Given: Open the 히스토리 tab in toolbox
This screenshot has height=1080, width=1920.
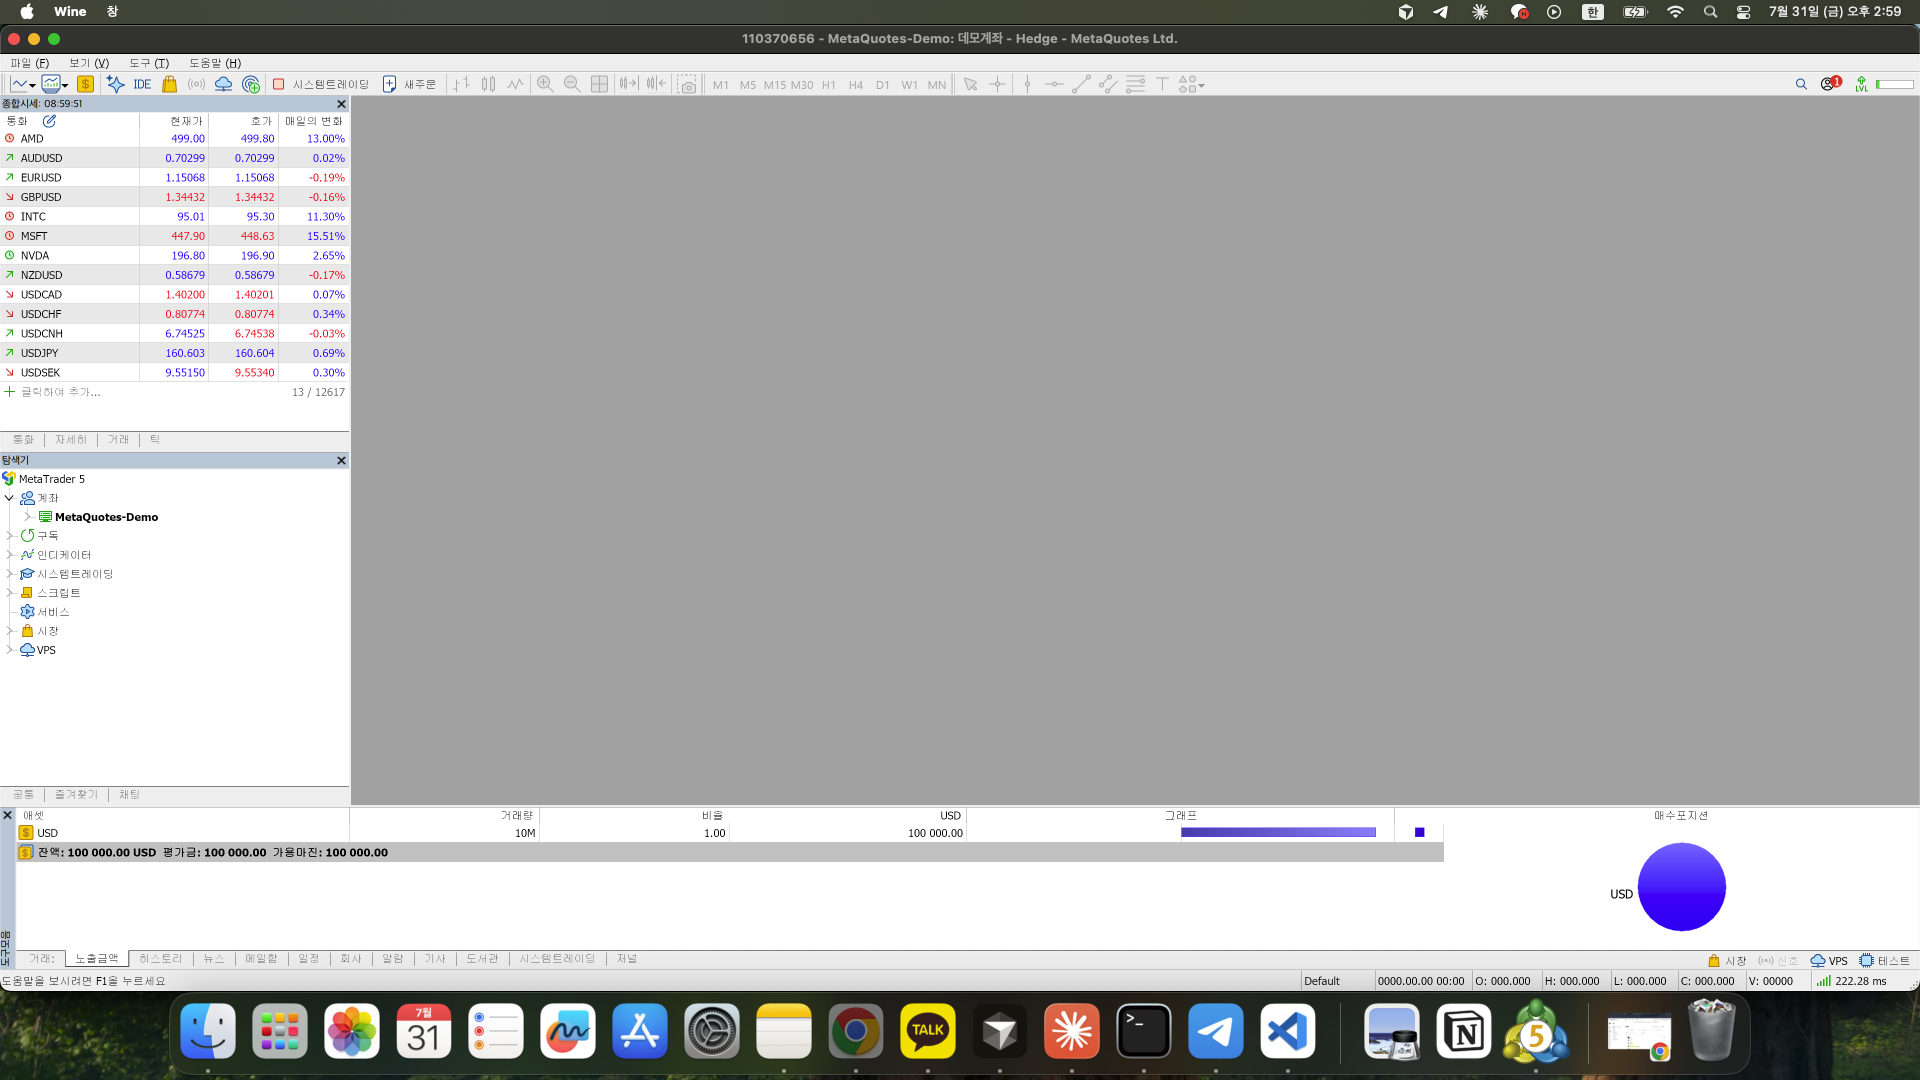Looking at the screenshot, I should click(x=160, y=959).
